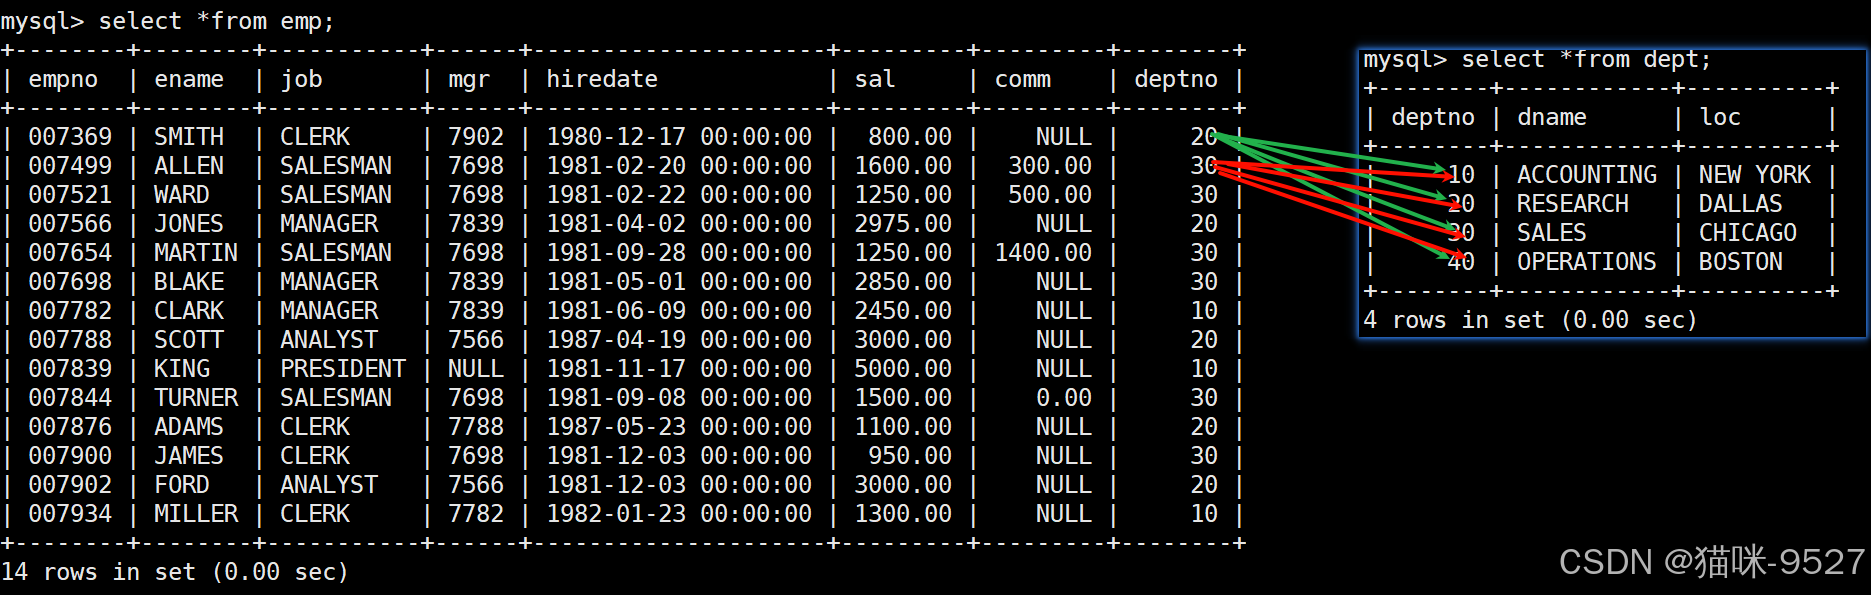The height and width of the screenshot is (595, 1871).
Task: Click department name SALES
Action: (x=1552, y=232)
